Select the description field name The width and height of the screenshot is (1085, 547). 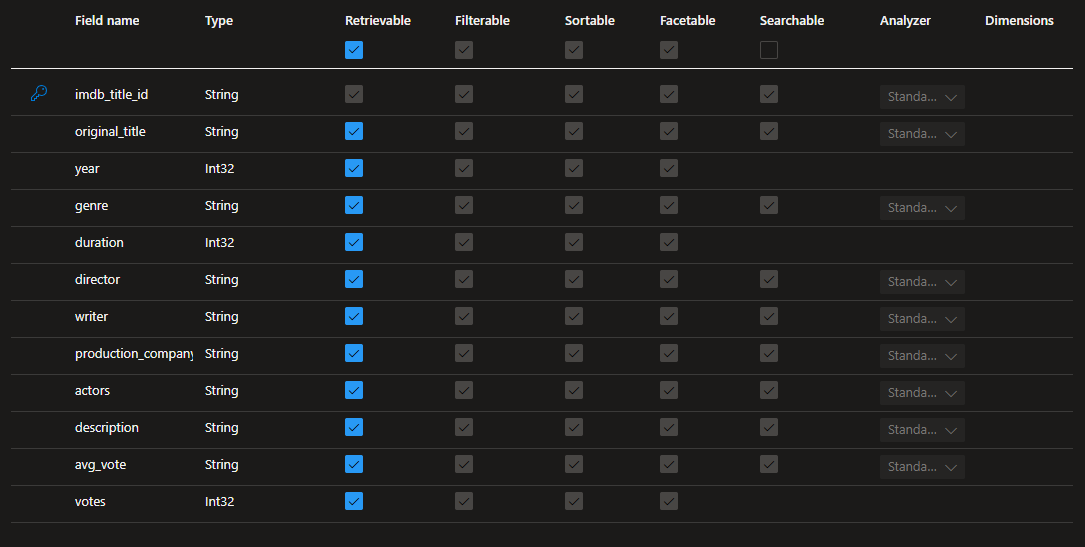point(107,427)
